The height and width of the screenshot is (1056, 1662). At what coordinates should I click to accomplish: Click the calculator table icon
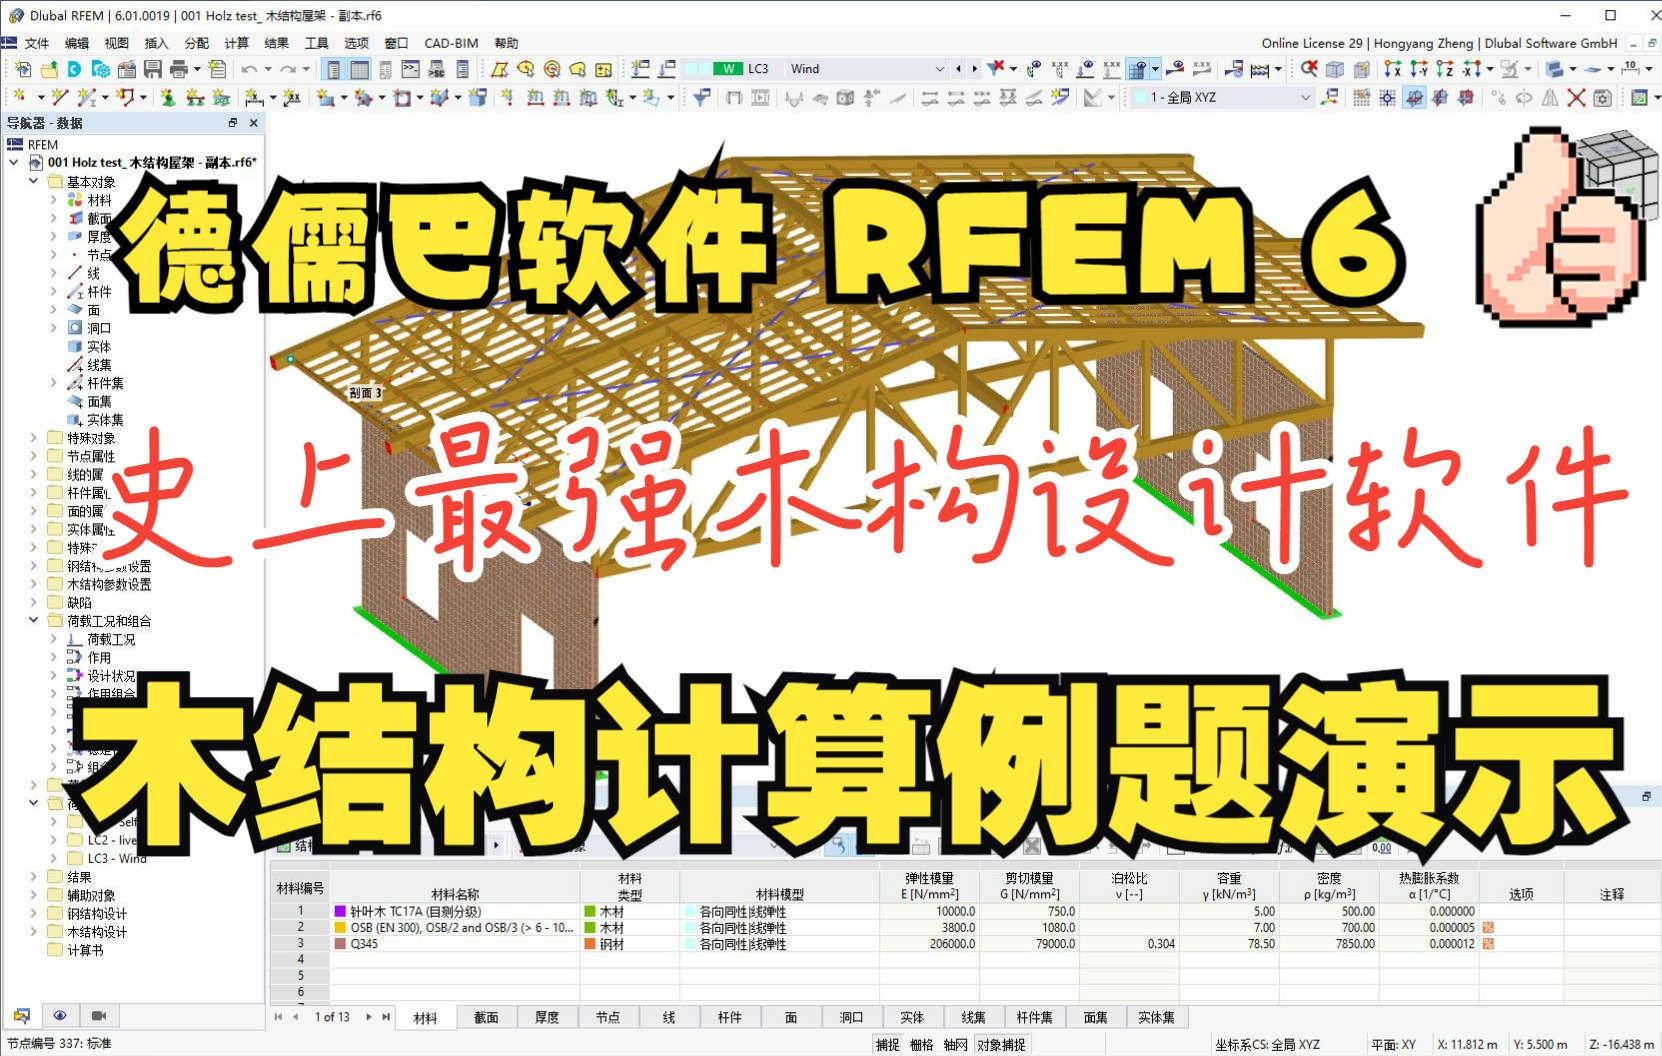[x=1259, y=69]
